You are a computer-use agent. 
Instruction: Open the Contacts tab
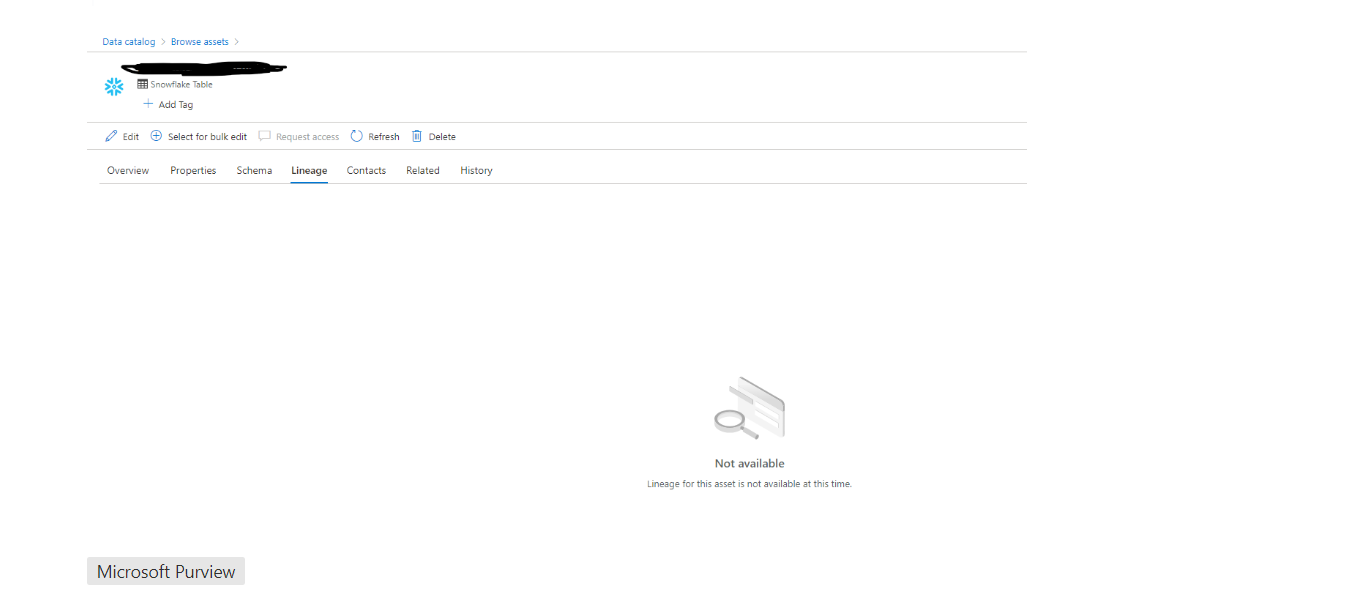tap(366, 171)
